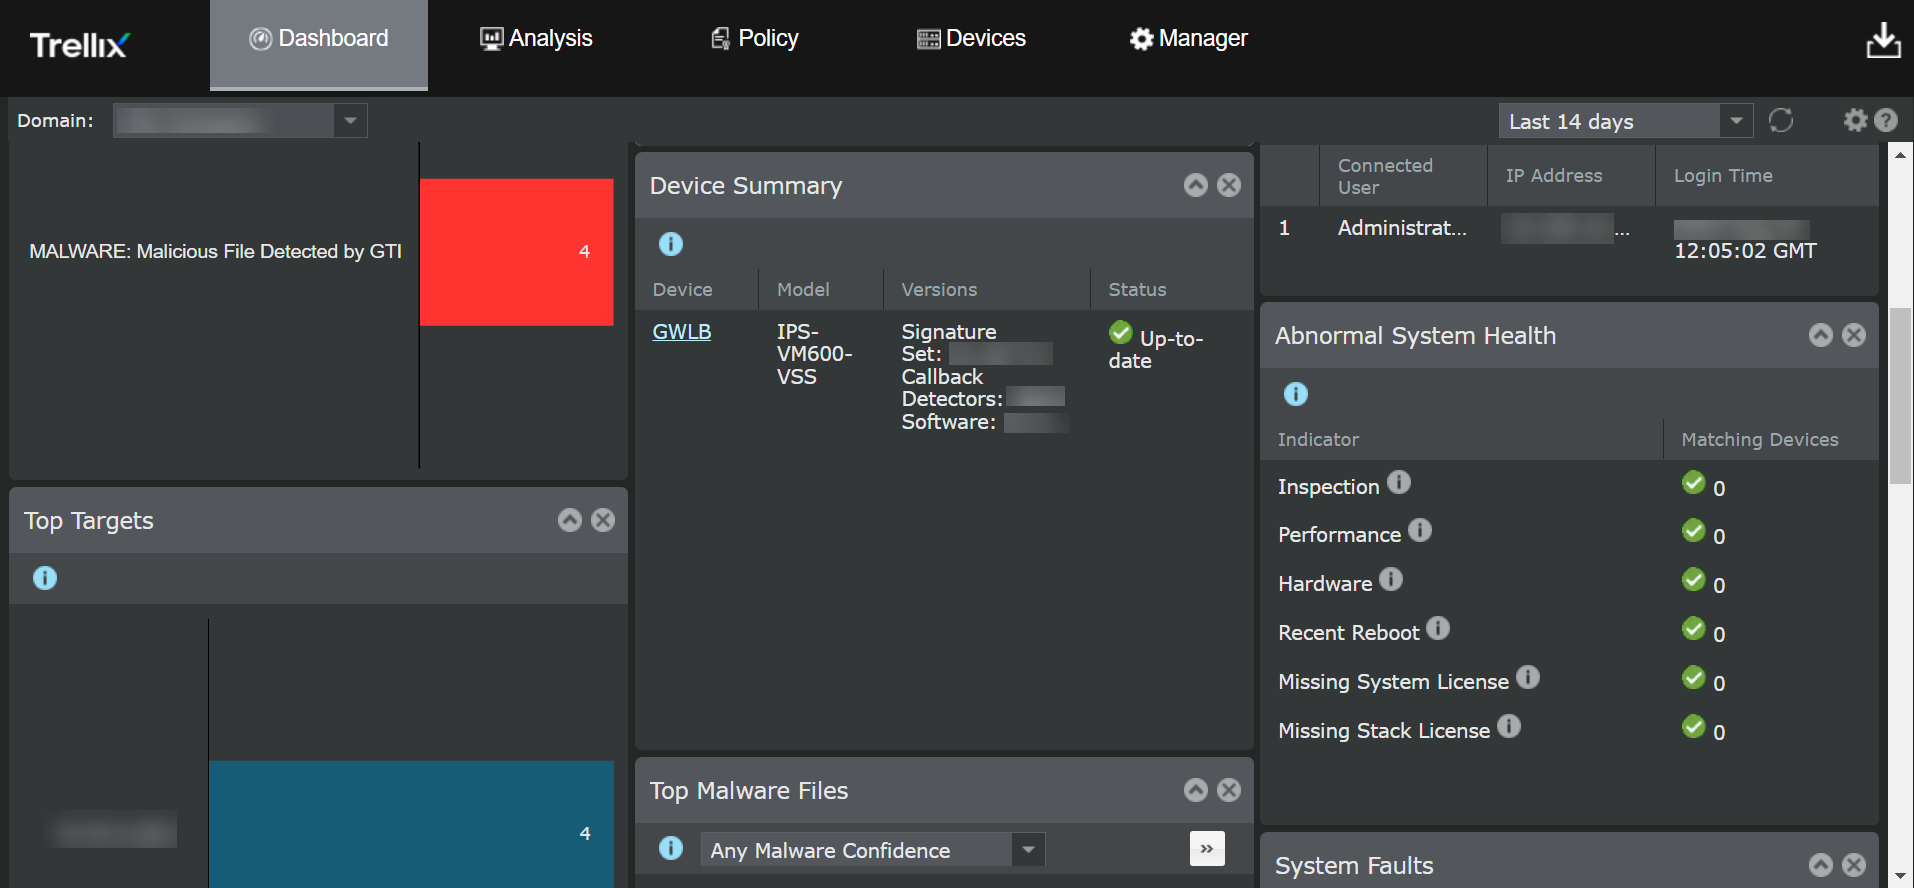The width and height of the screenshot is (1914, 888).
Task: Show Device Summary info icon
Action: [x=671, y=244]
